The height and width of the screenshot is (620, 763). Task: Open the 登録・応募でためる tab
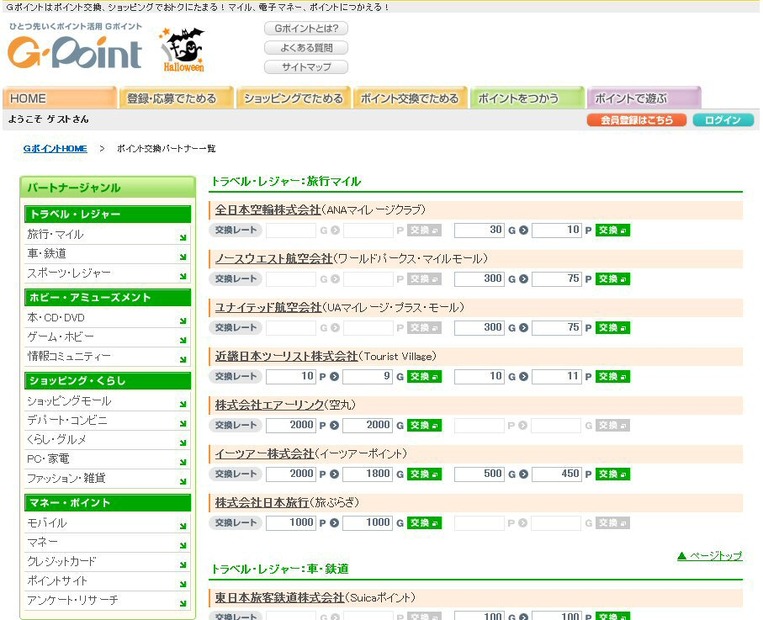pos(176,98)
